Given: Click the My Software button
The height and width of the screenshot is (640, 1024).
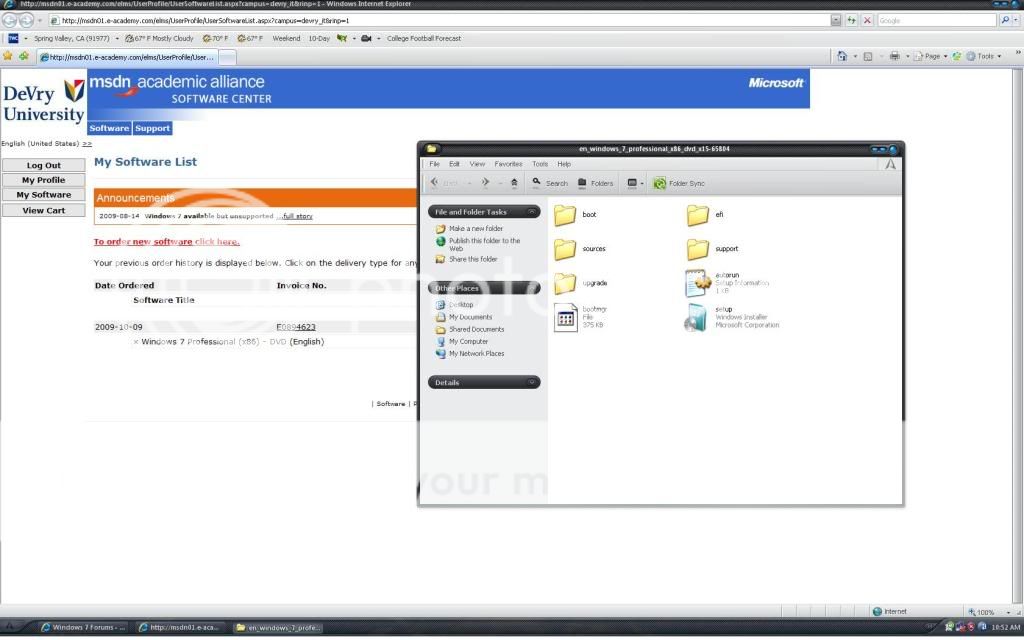Looking at the screenshot, I should [43, 195].
